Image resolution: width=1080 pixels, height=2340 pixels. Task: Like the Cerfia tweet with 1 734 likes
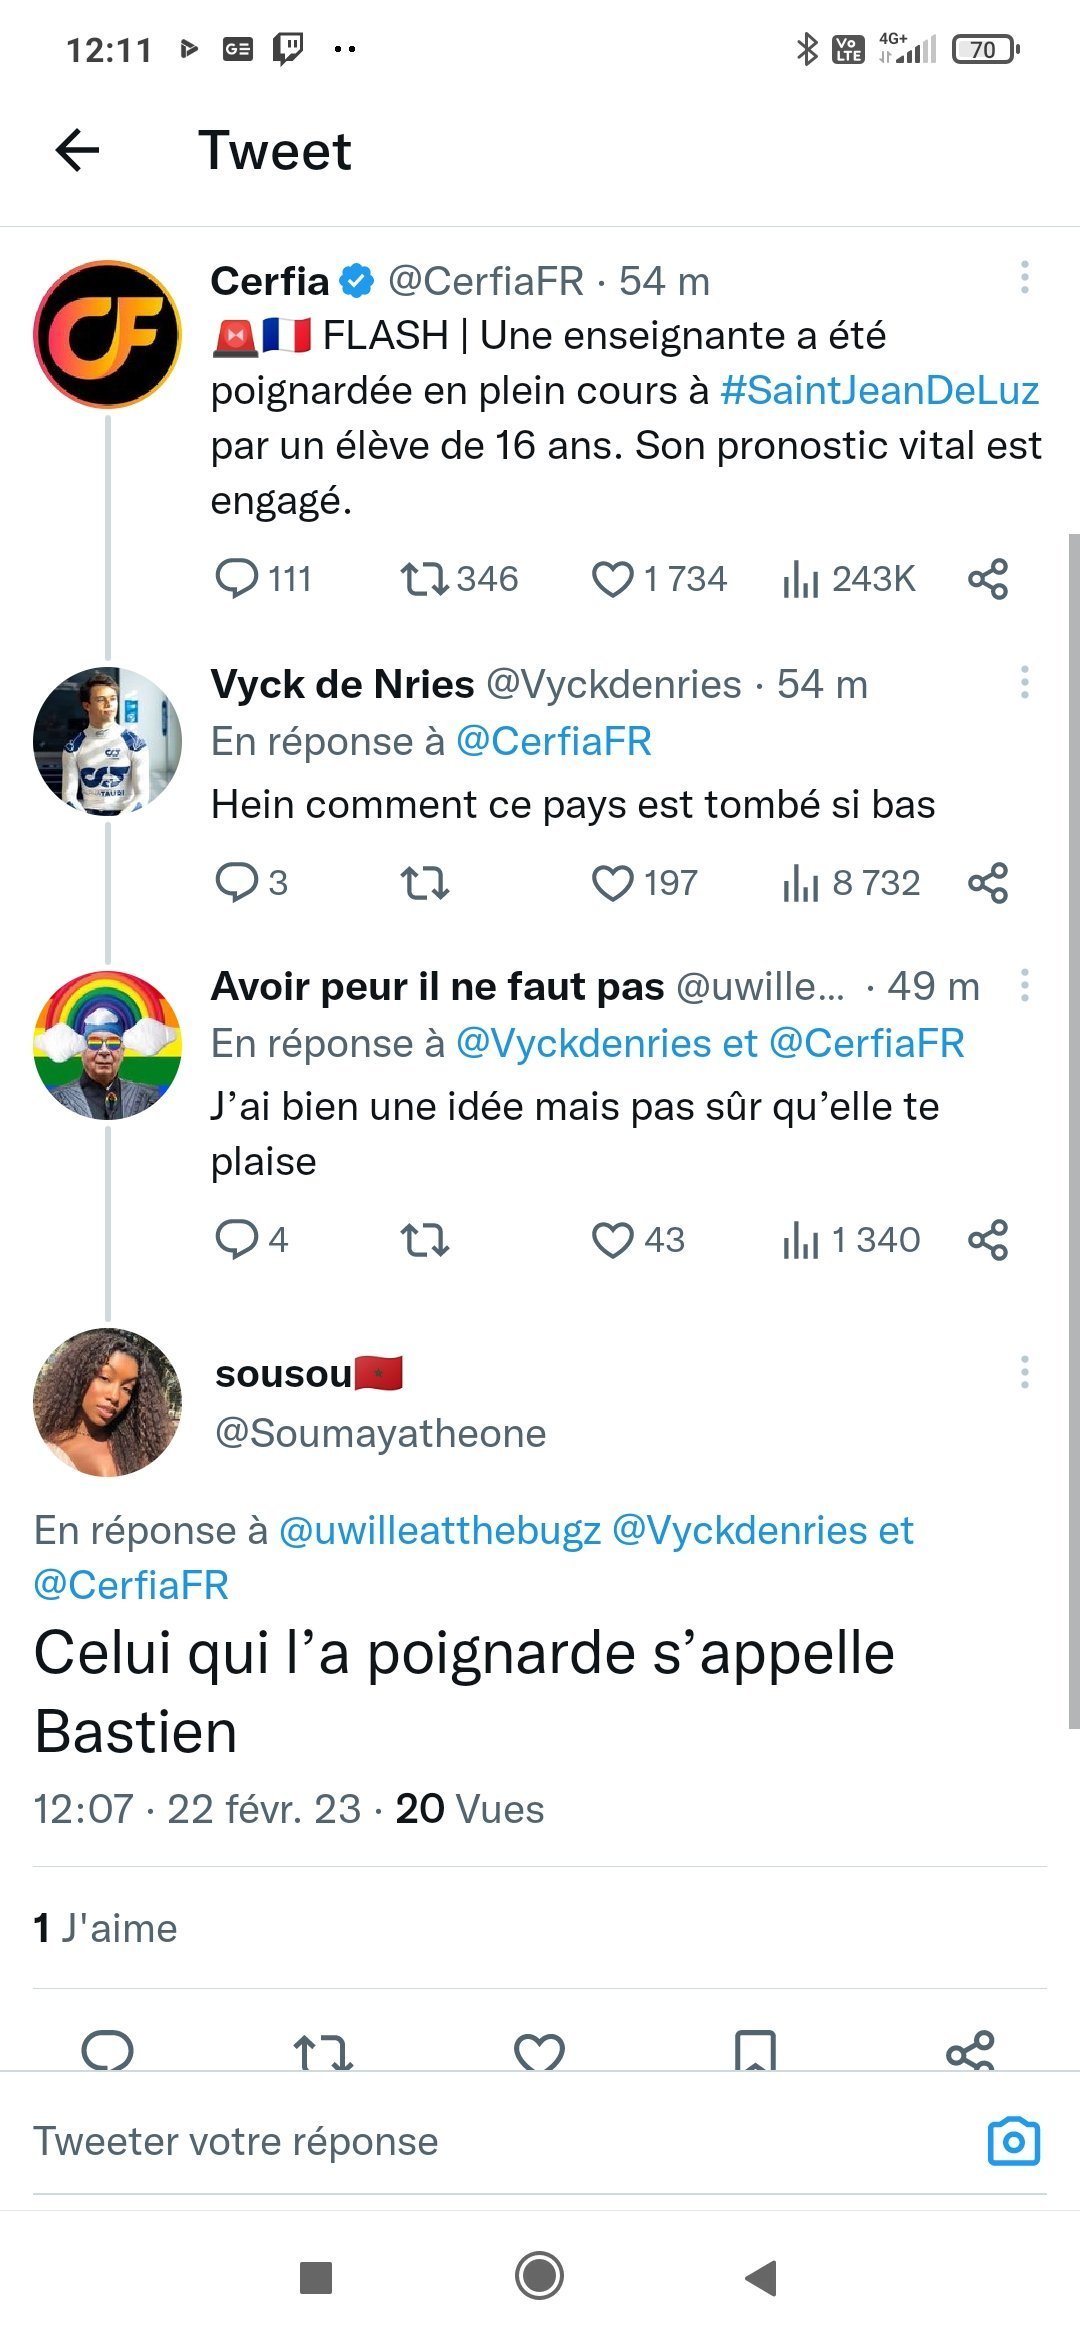tap(612, 579)
